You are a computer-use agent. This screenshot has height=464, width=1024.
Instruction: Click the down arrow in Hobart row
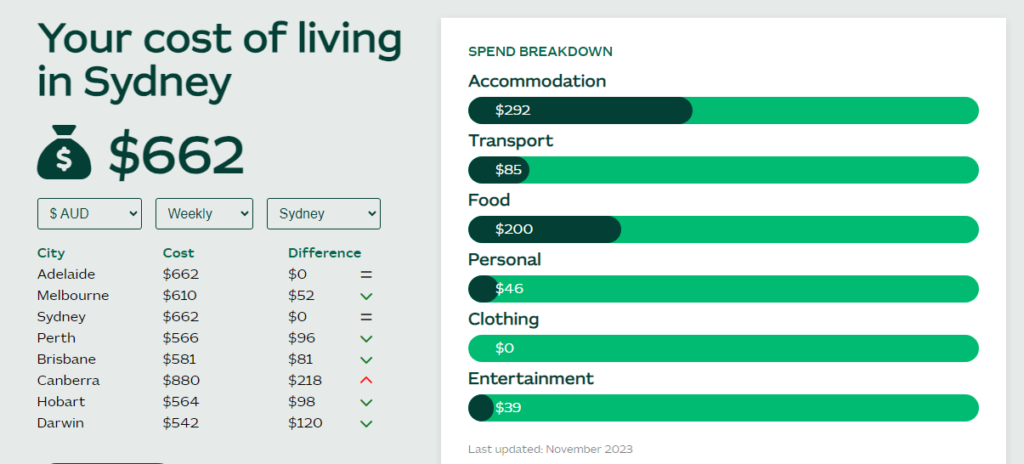(x=366, y=402)
